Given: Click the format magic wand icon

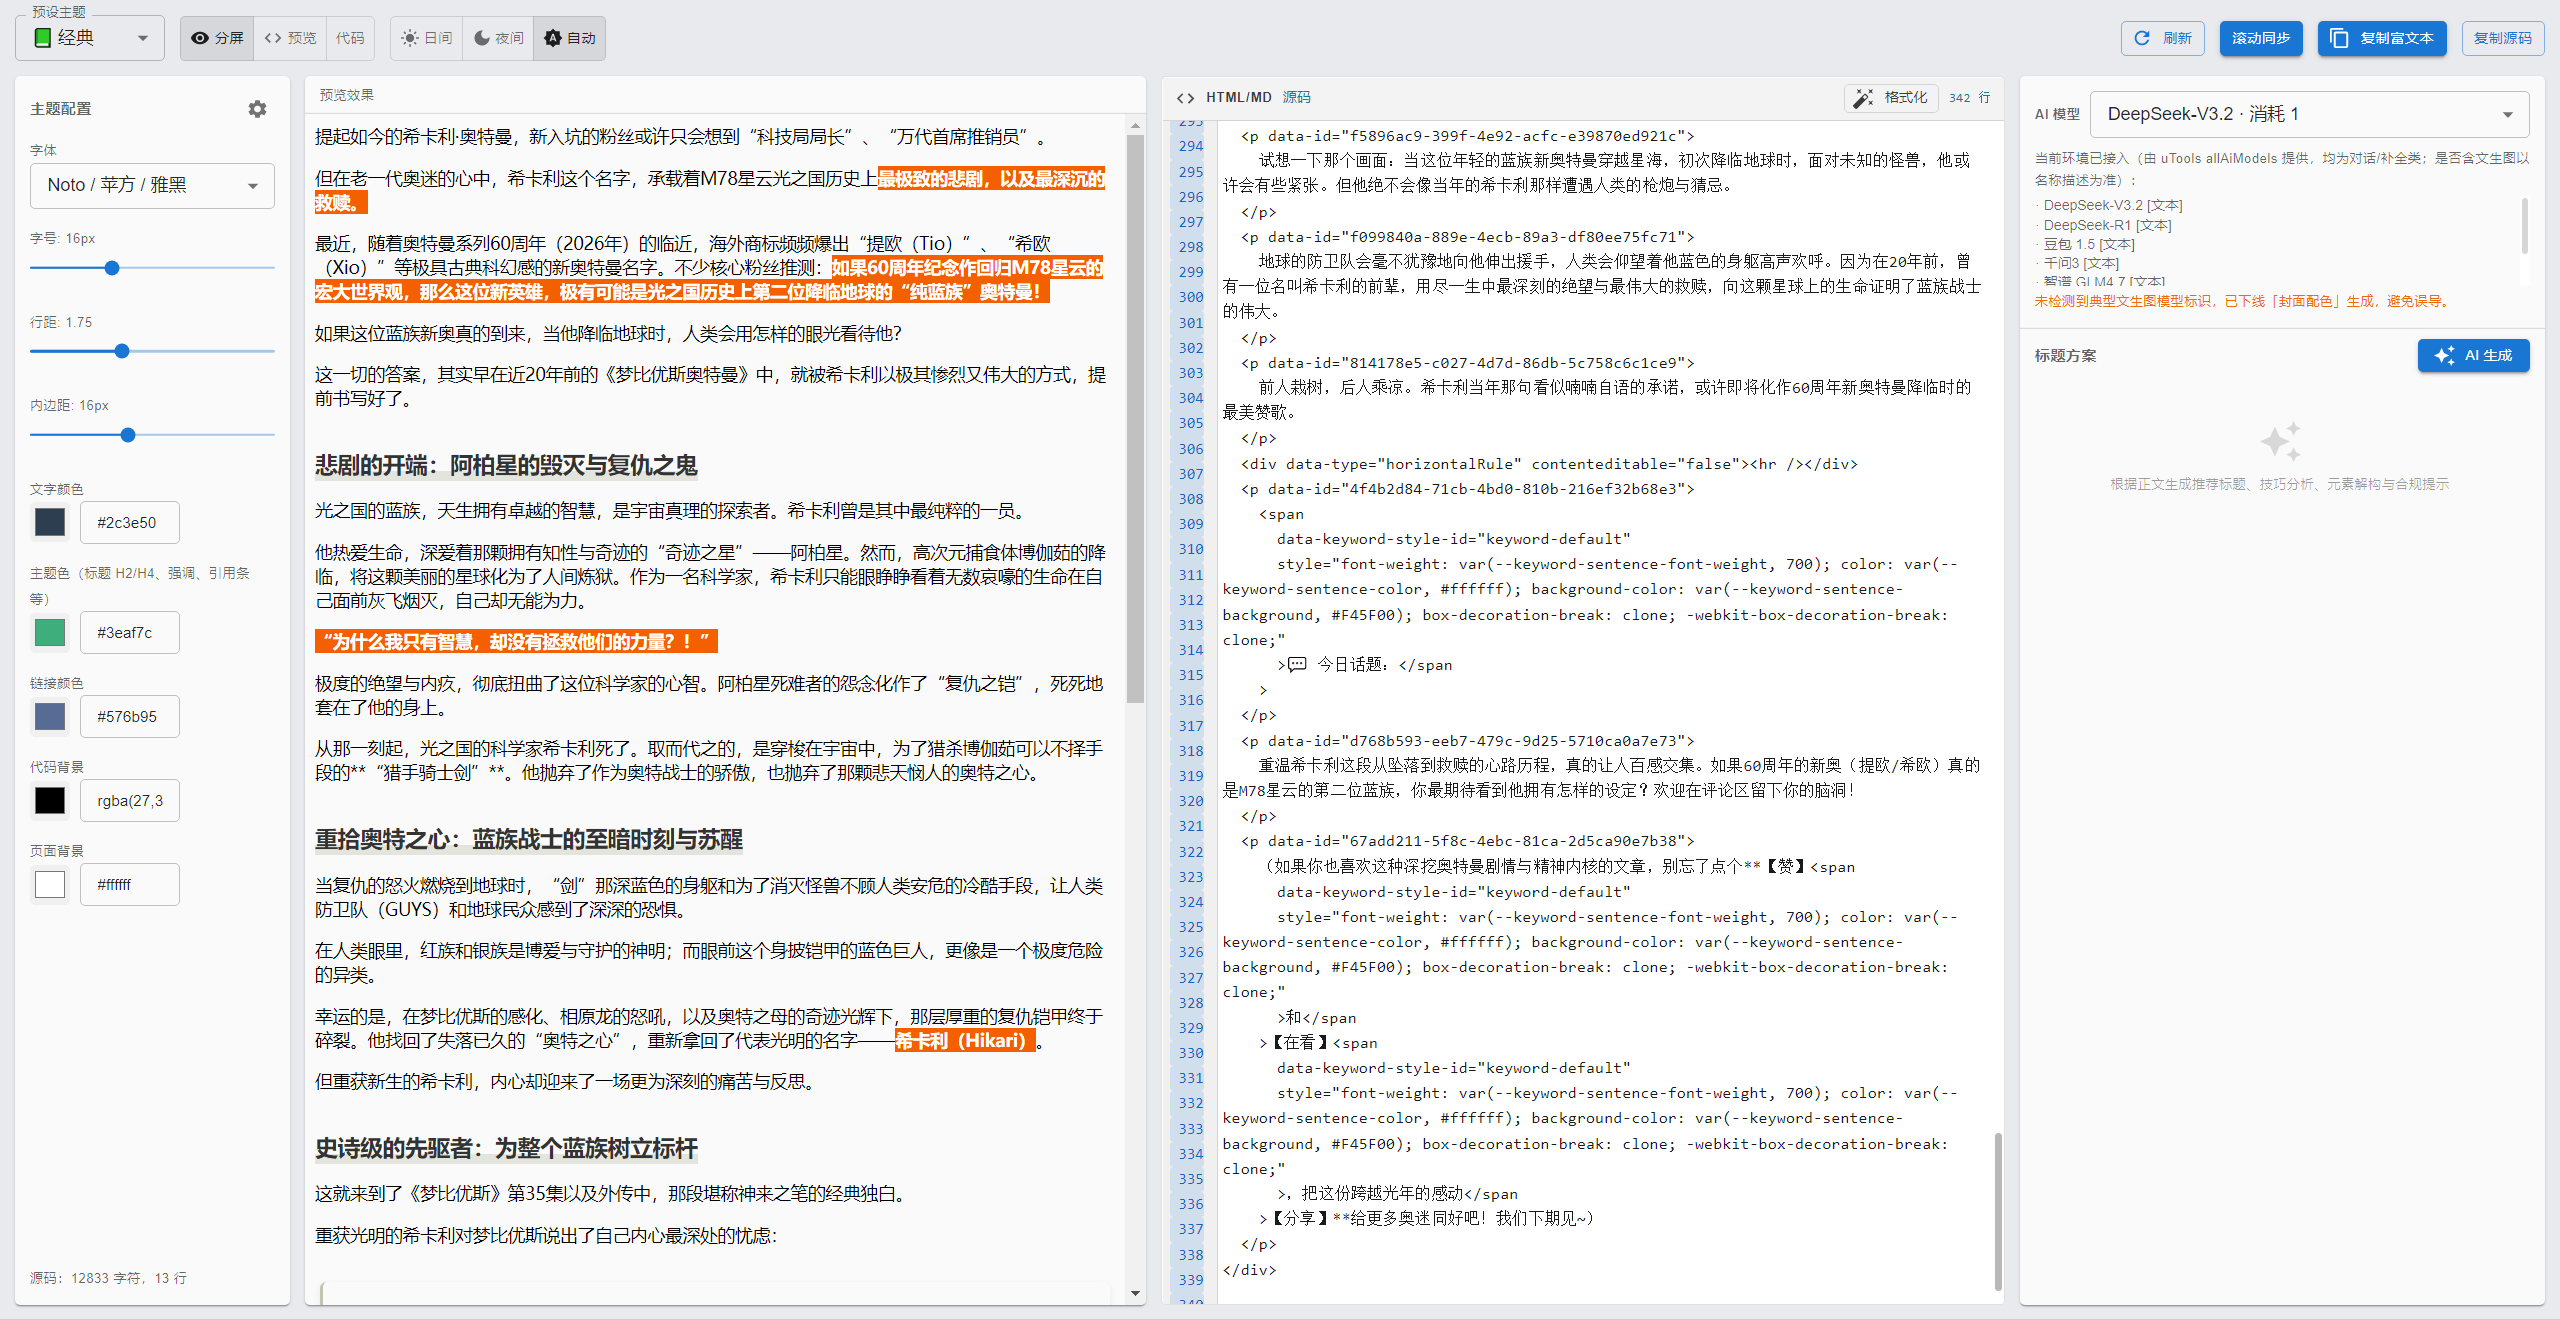Looking at the screenshot, I should 1863,98.
